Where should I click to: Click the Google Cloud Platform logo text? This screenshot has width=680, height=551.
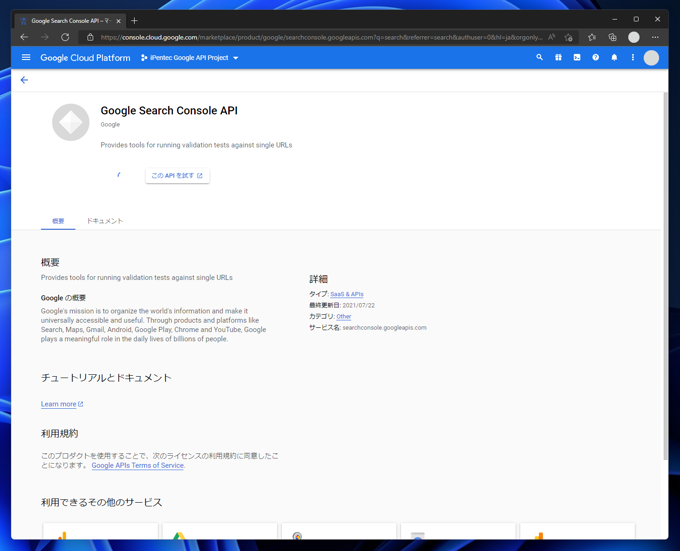85,58
